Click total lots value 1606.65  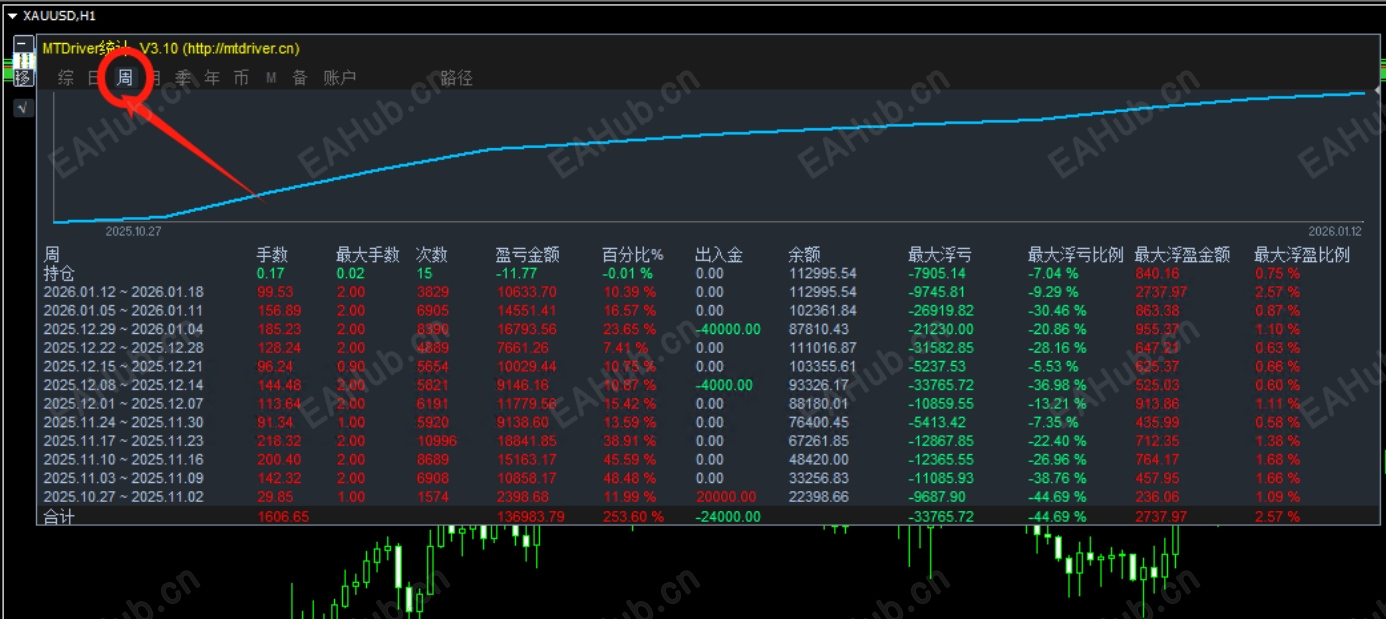pos(283,516)
